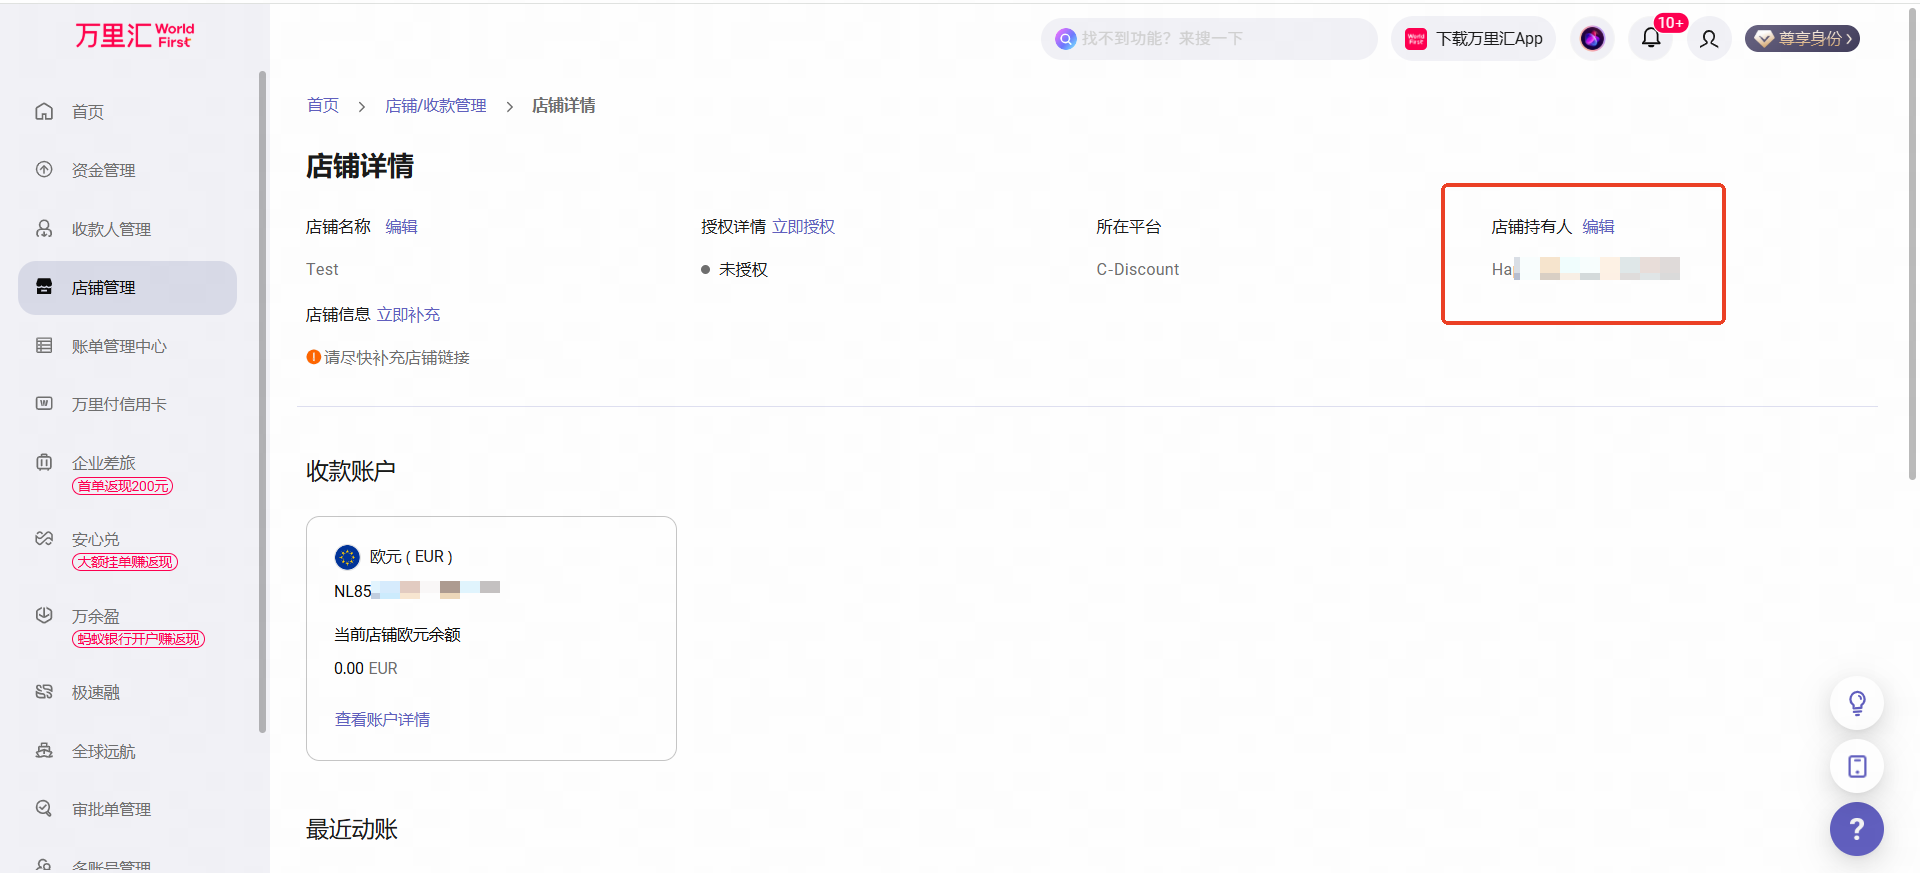Image resolution: width=1920 pixels, height=873 pixels.
Task: Focus the 找不到功能 search box
Action: point(1209,39)
